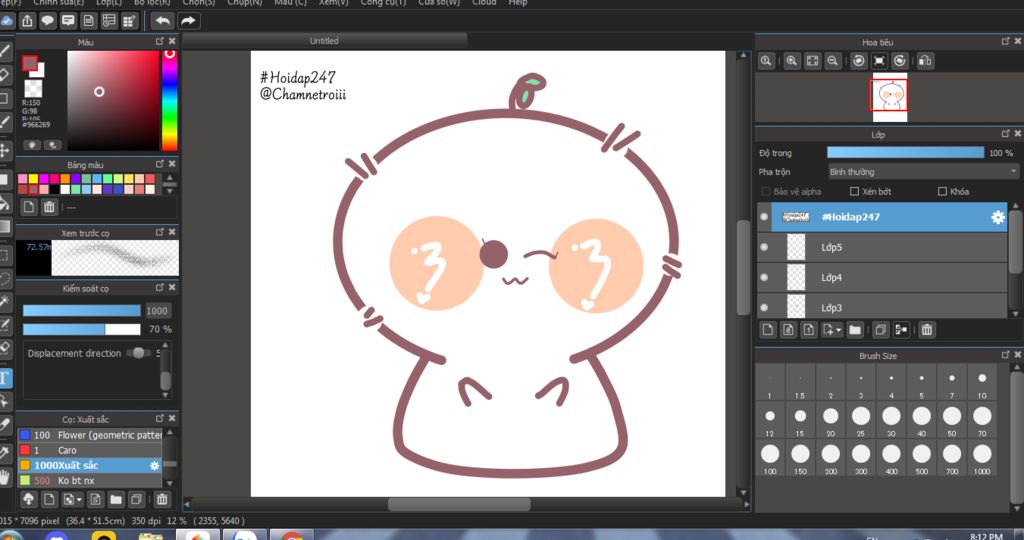
Task: Select the Lasso selection tool
Action: (x=4, y=279)
